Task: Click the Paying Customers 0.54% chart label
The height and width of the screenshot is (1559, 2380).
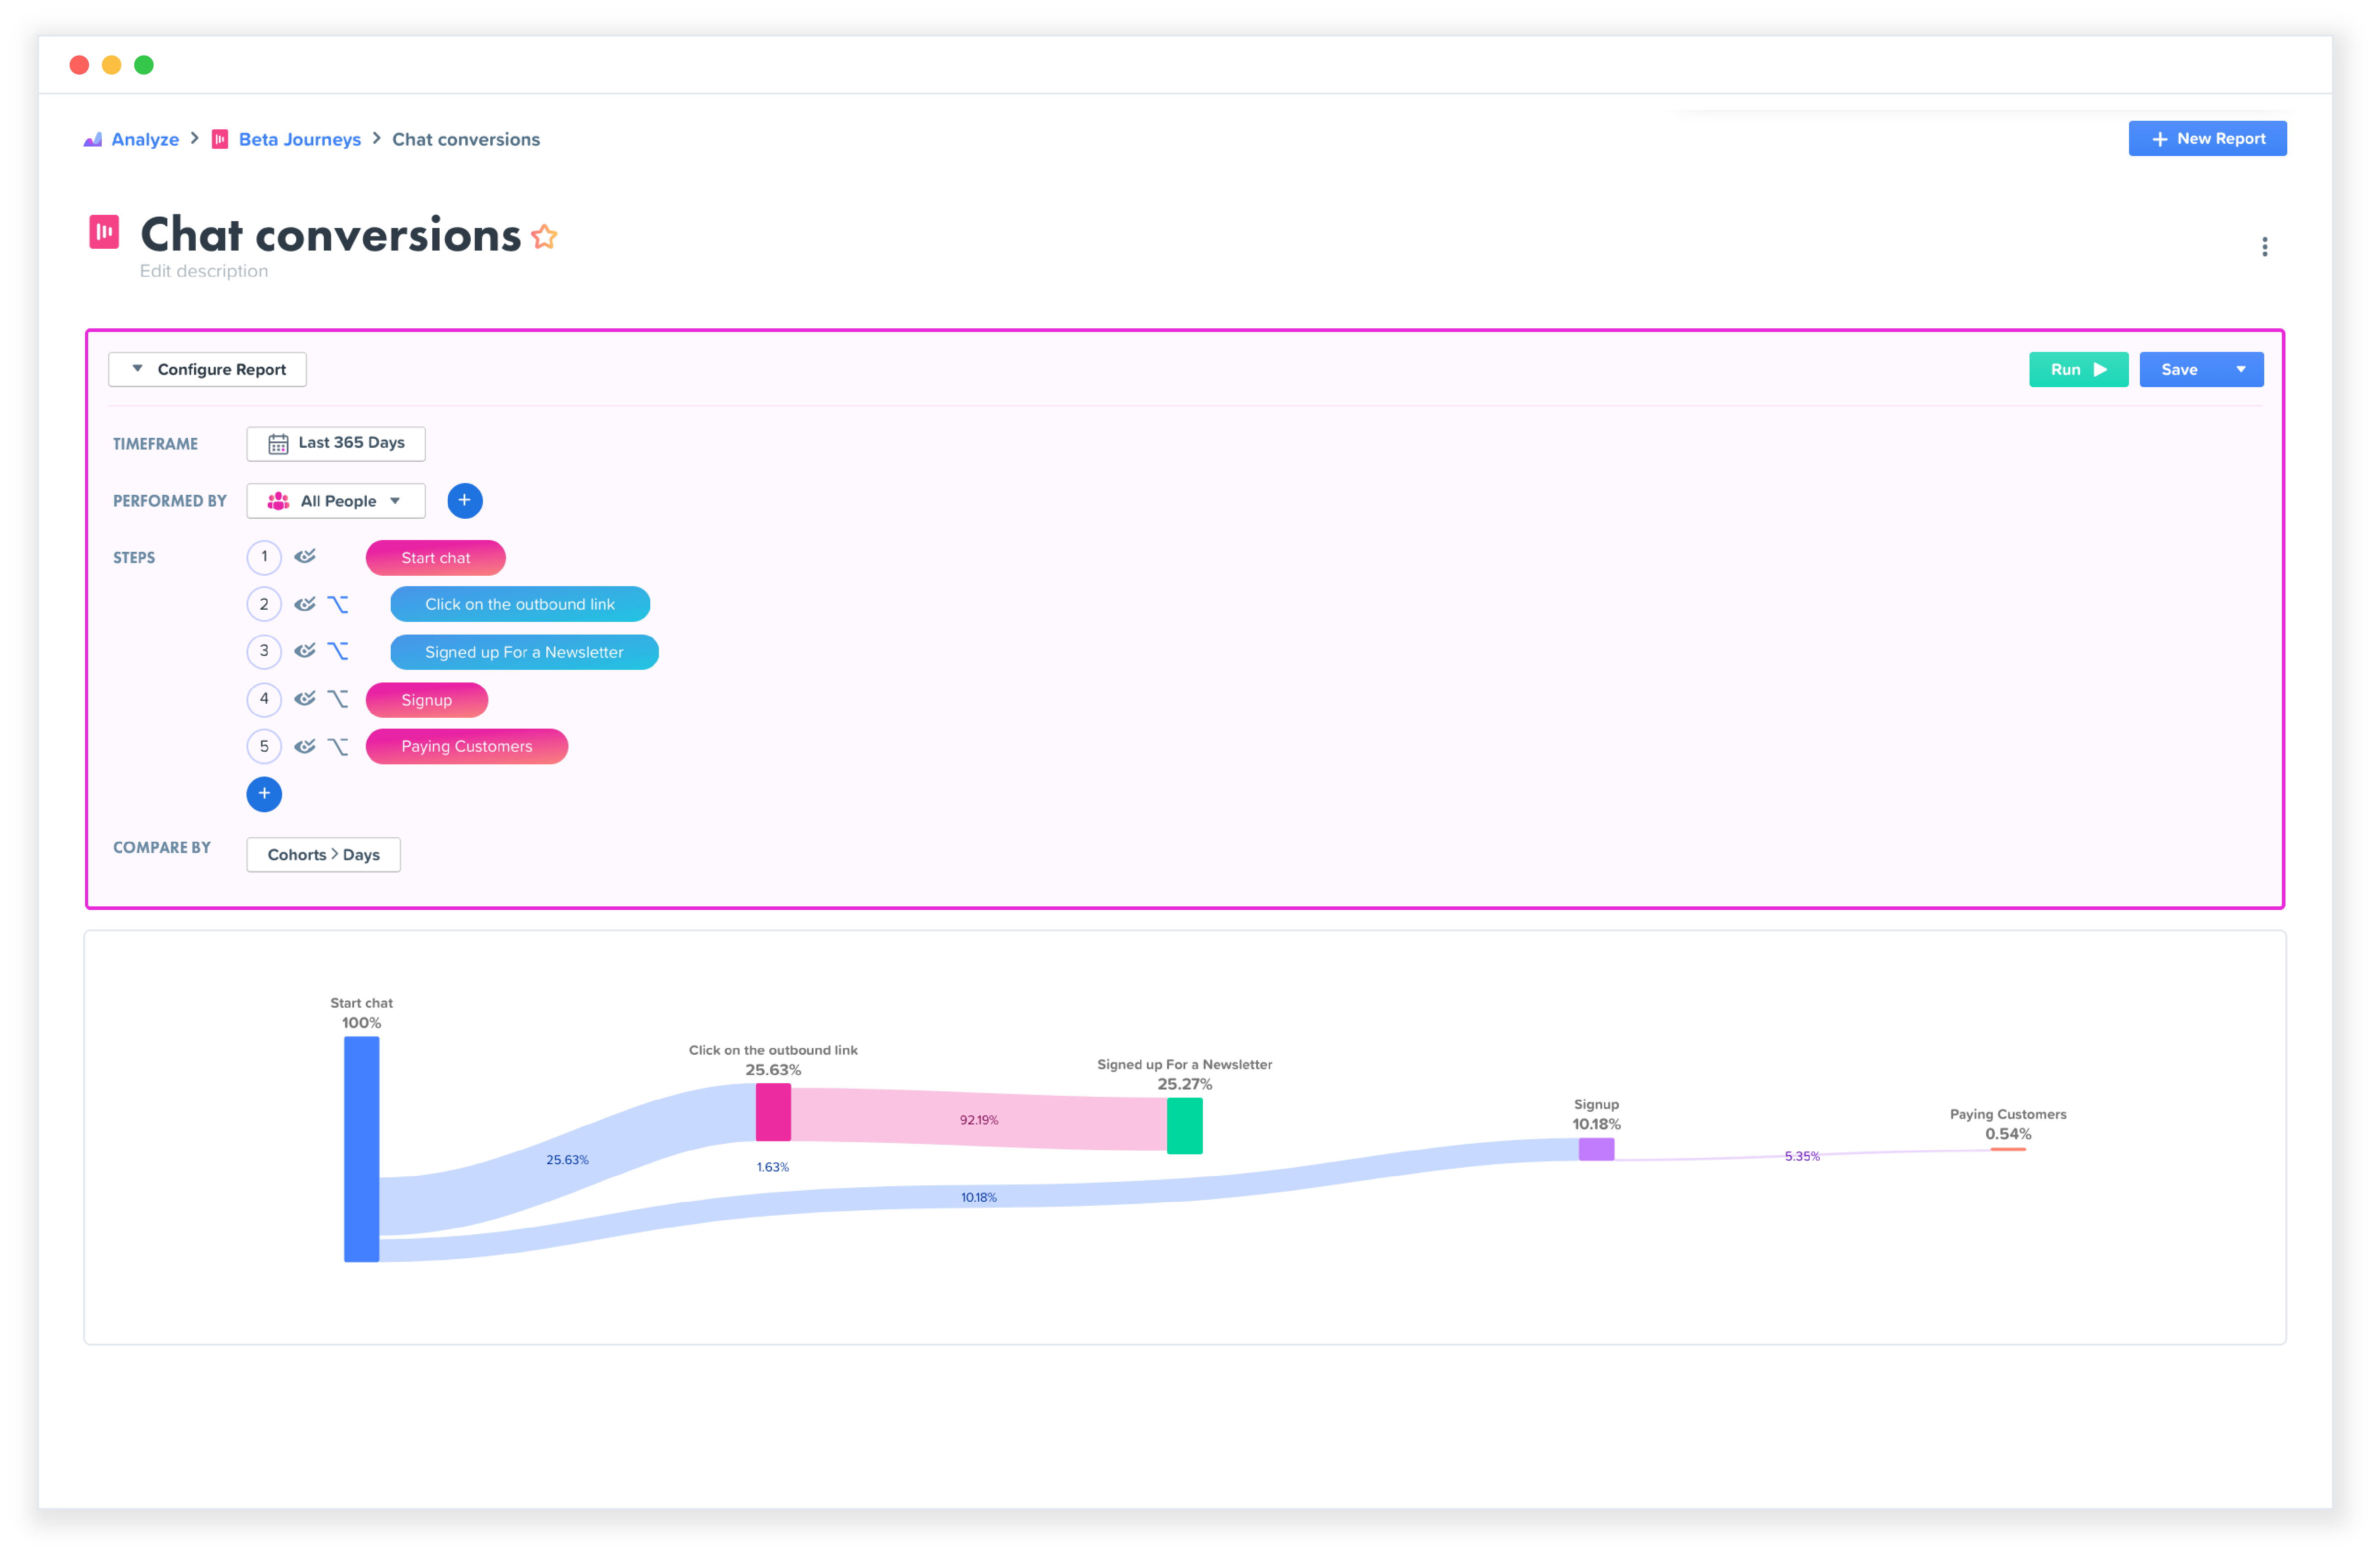Action: (x=2008, y=1125)
